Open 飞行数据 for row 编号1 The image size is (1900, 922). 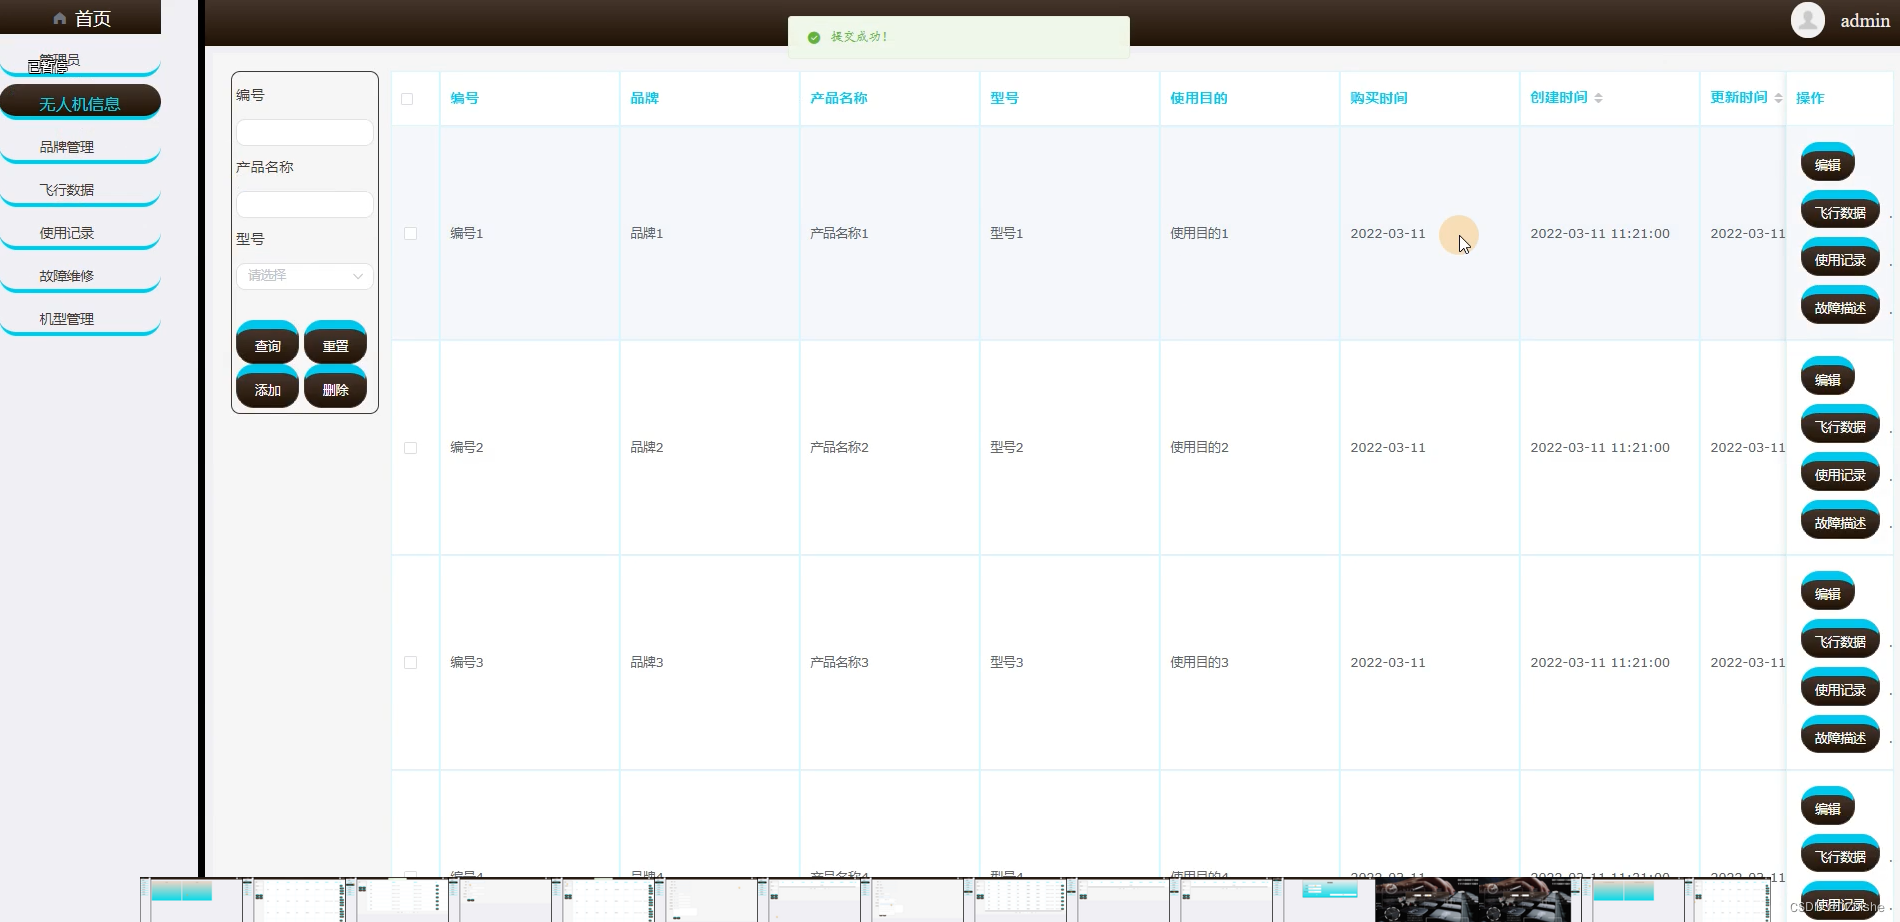tap(1840, 211)
